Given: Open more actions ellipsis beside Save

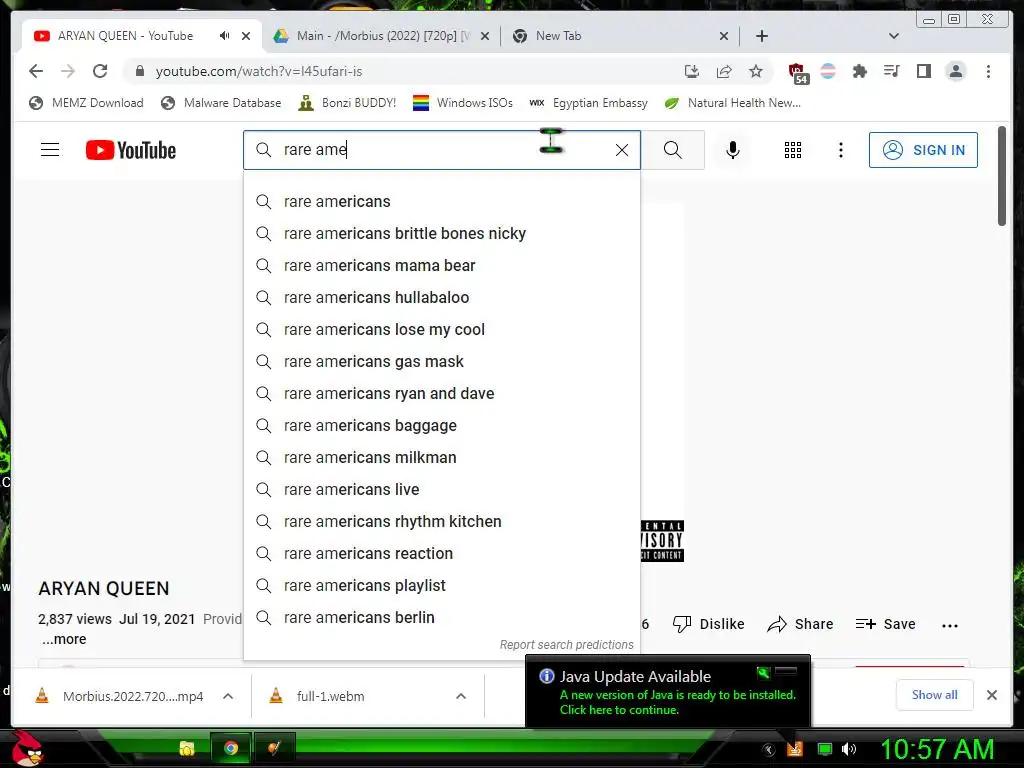Looking at the screenshot, I should [x=950, y=626].
